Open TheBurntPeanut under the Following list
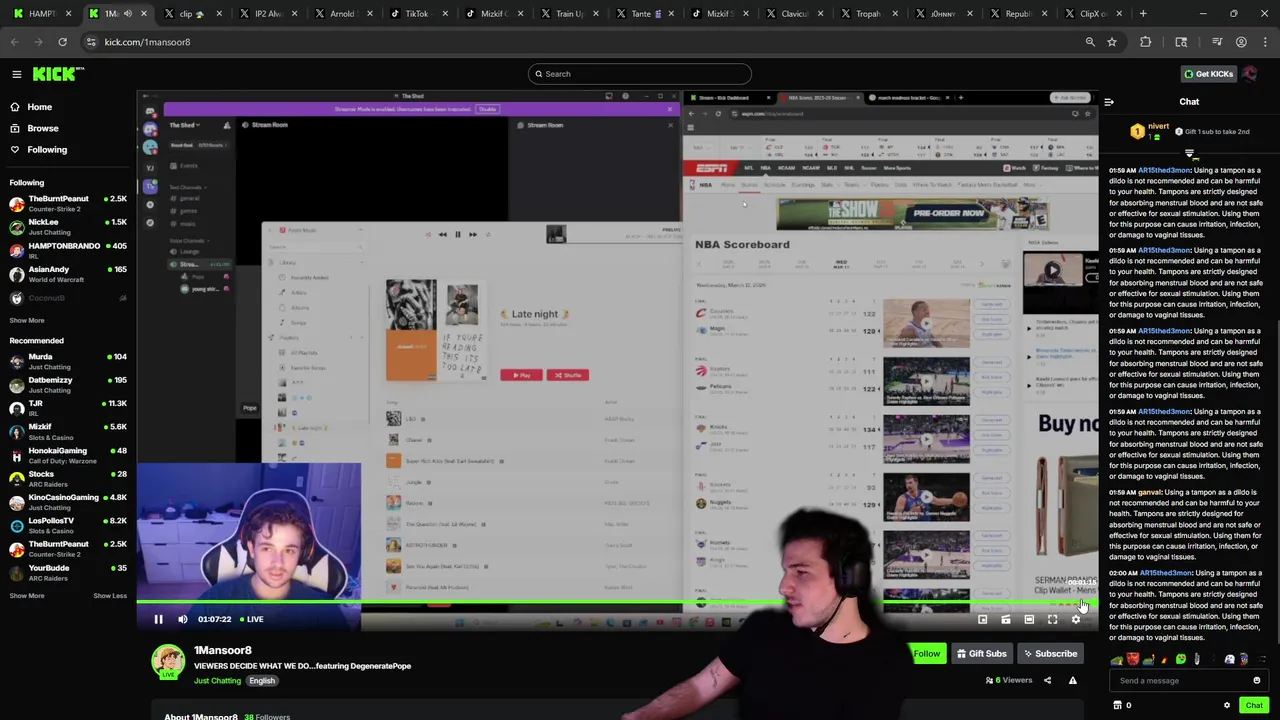The height and width of the screenshot is (720, 1280). (x=68, y=203)
